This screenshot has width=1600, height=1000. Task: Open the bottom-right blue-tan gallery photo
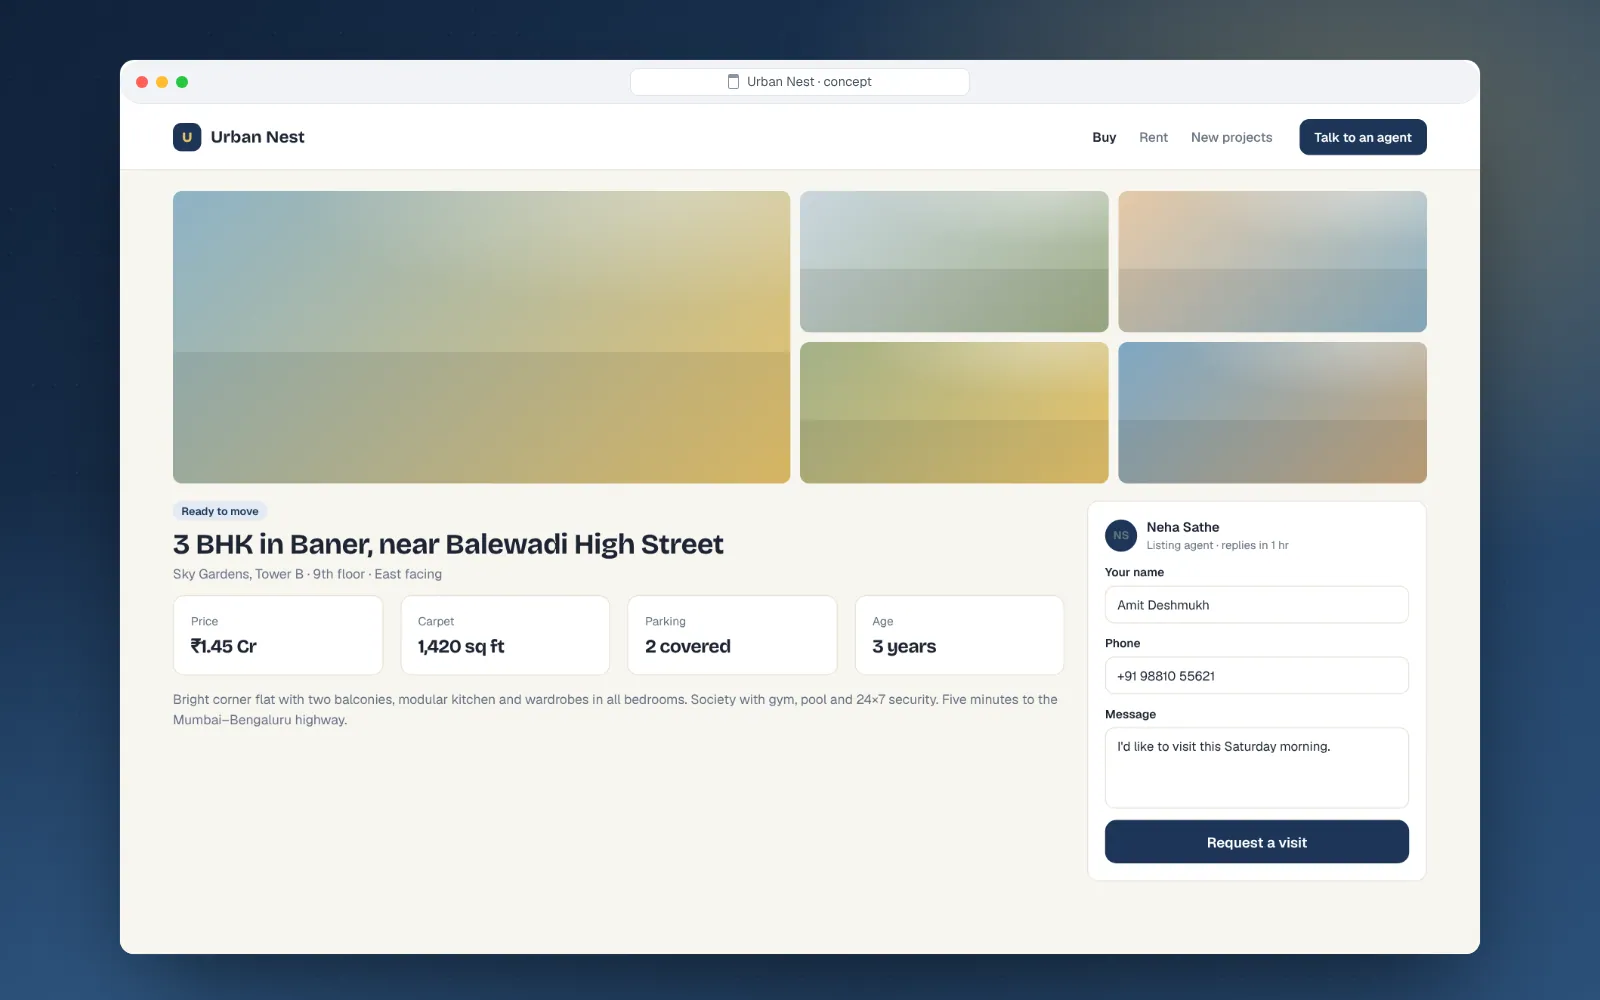(x=1272, y=413)
